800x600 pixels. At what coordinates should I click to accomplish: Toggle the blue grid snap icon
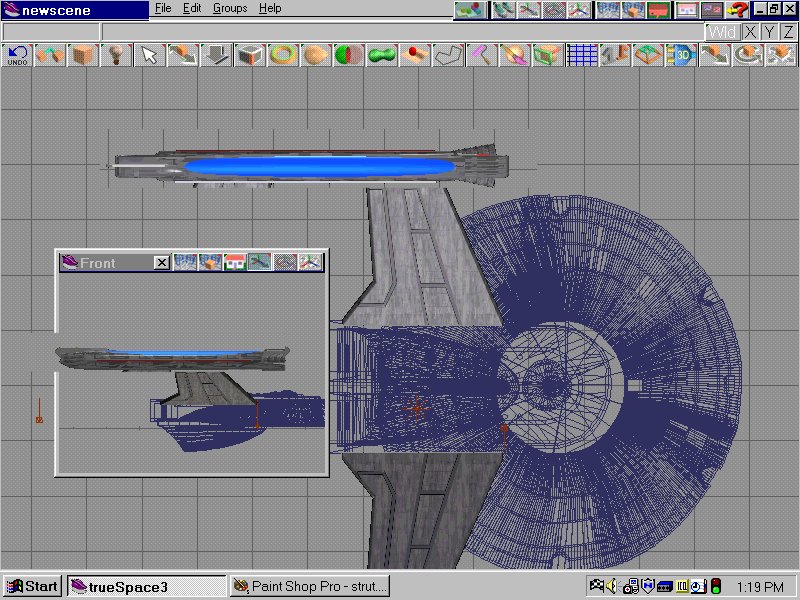582,55
